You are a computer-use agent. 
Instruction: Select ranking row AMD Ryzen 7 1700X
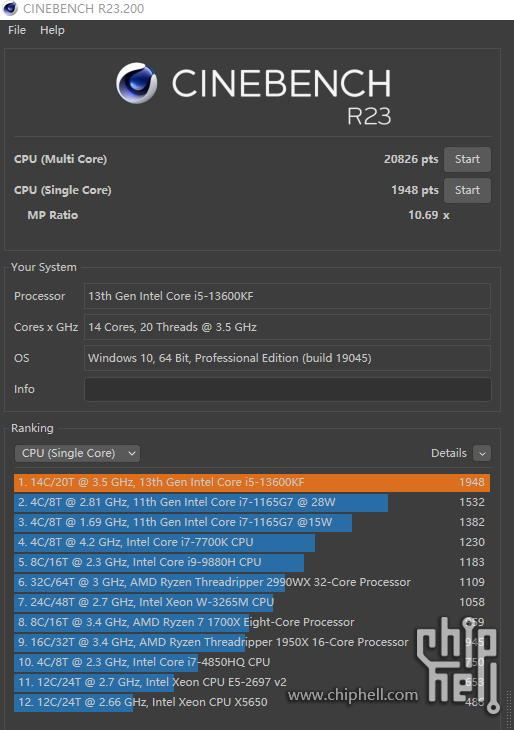pos(252,622)
